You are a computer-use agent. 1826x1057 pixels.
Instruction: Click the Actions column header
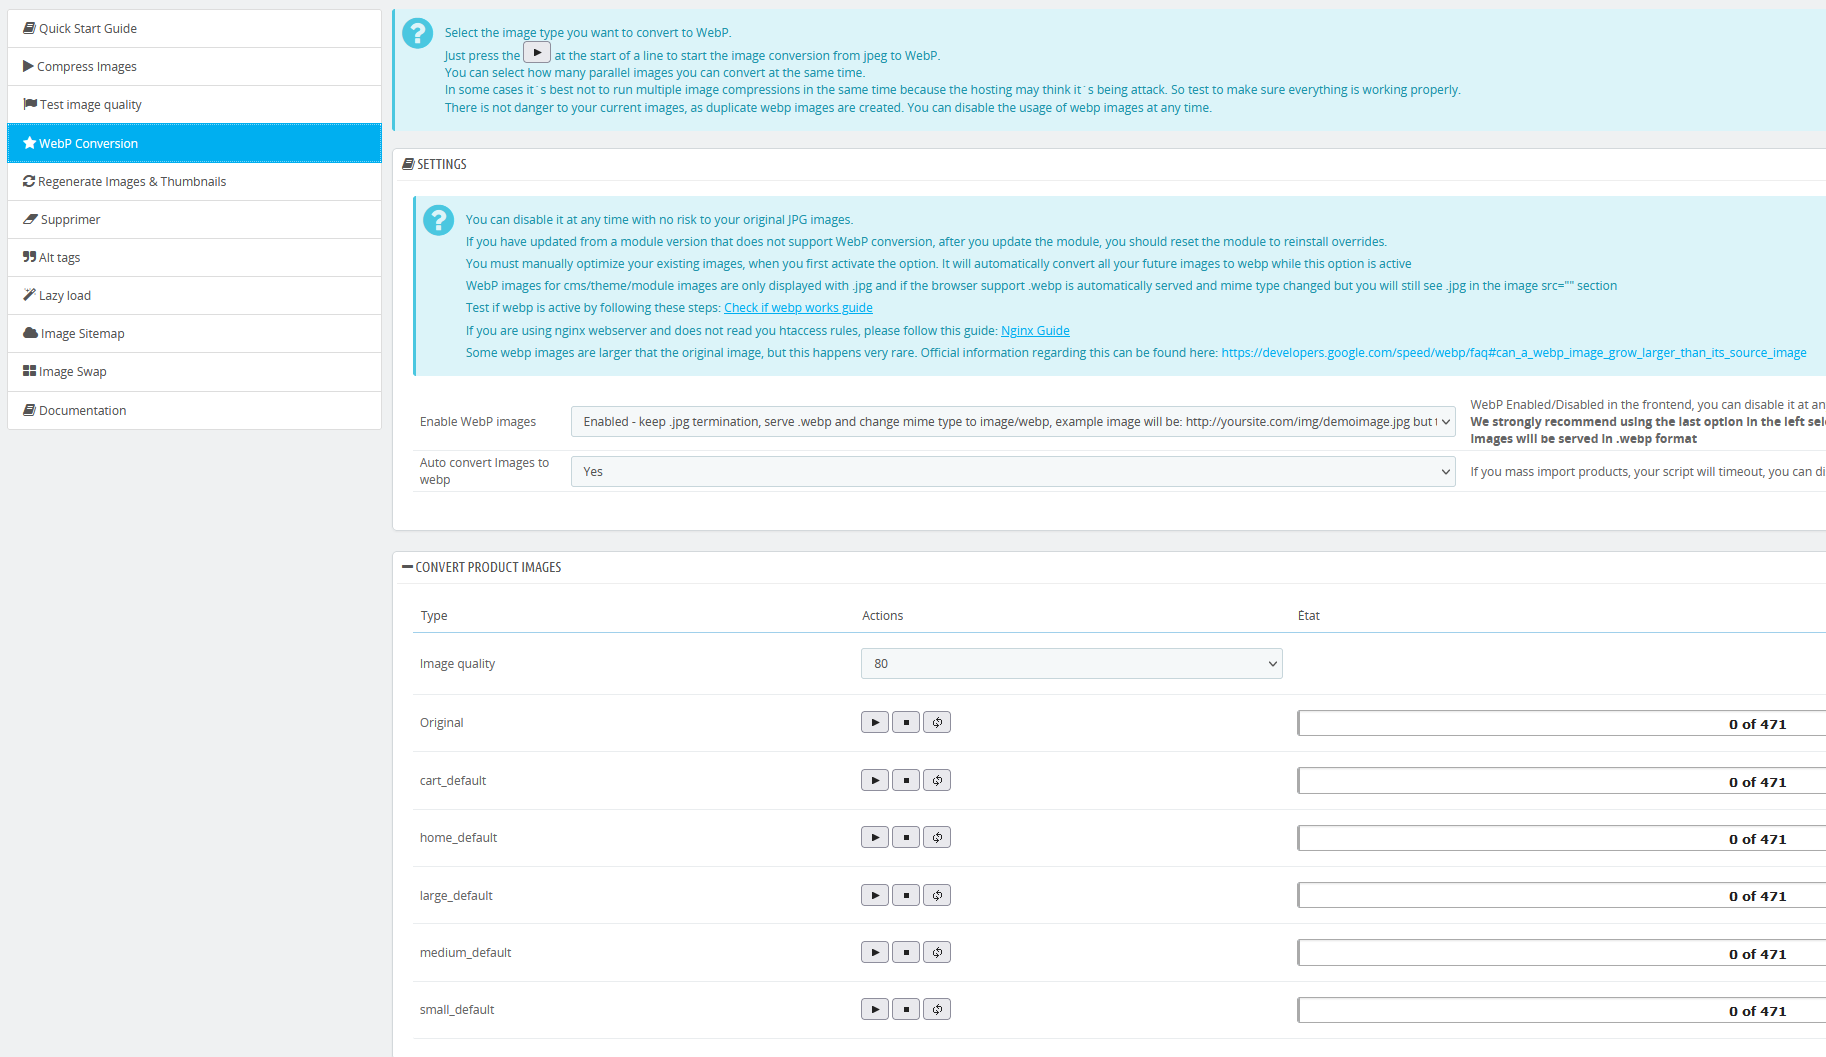pos(883,616)
